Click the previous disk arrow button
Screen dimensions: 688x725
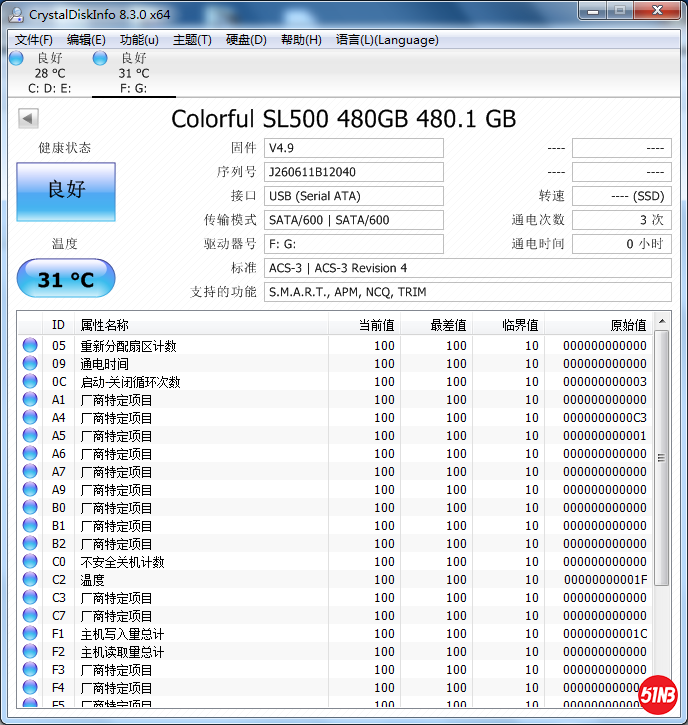[x=28, y=119]
